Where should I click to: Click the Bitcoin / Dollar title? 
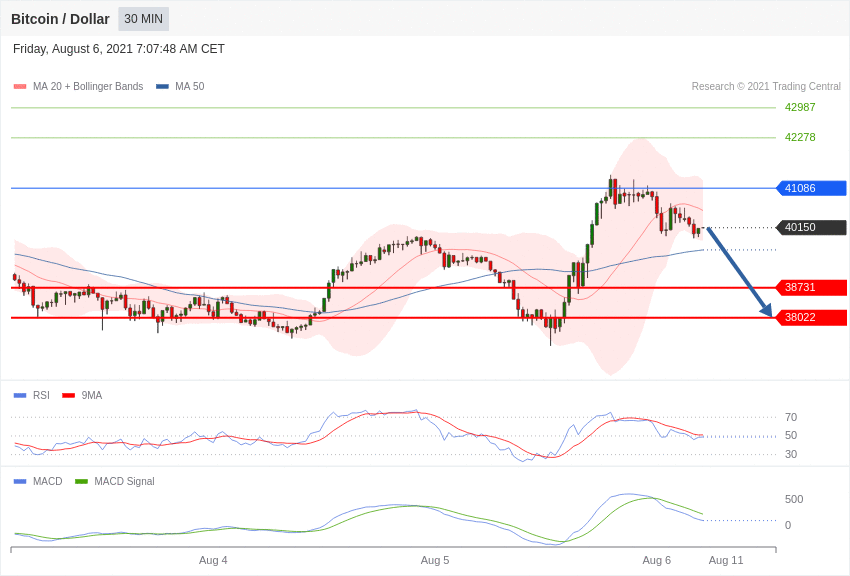pos(60,19)
